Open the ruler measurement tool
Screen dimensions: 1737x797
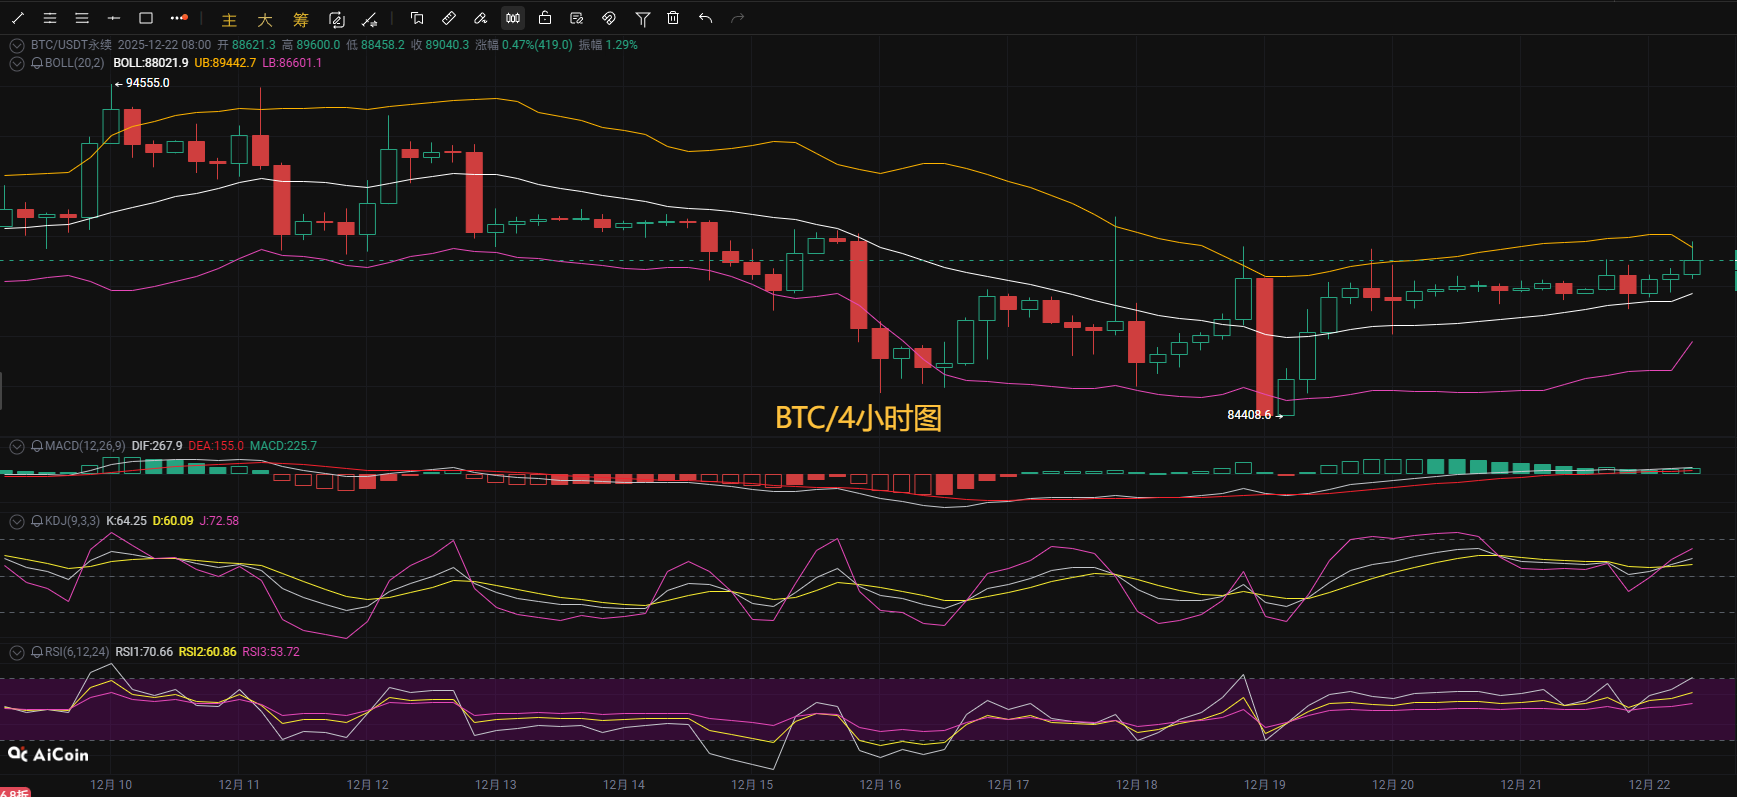tap(449, 18)
